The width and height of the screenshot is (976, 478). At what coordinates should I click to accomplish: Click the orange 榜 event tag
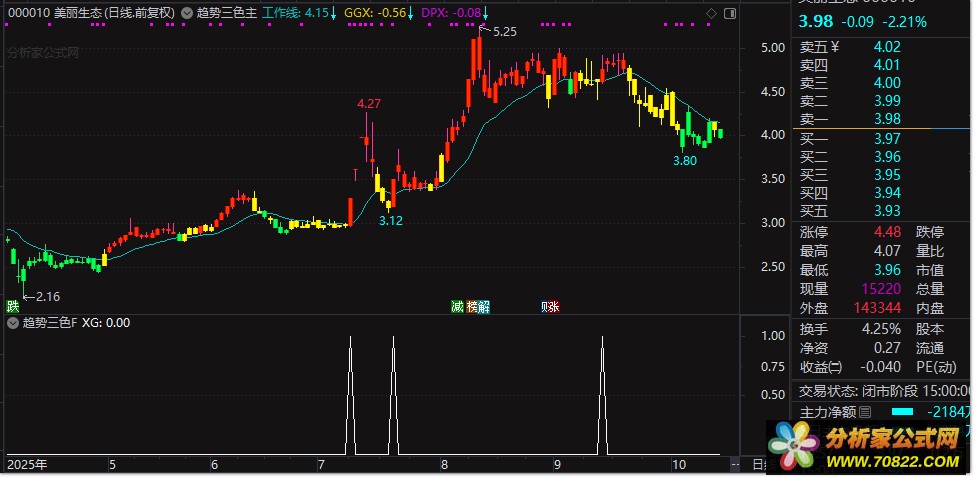471,306
